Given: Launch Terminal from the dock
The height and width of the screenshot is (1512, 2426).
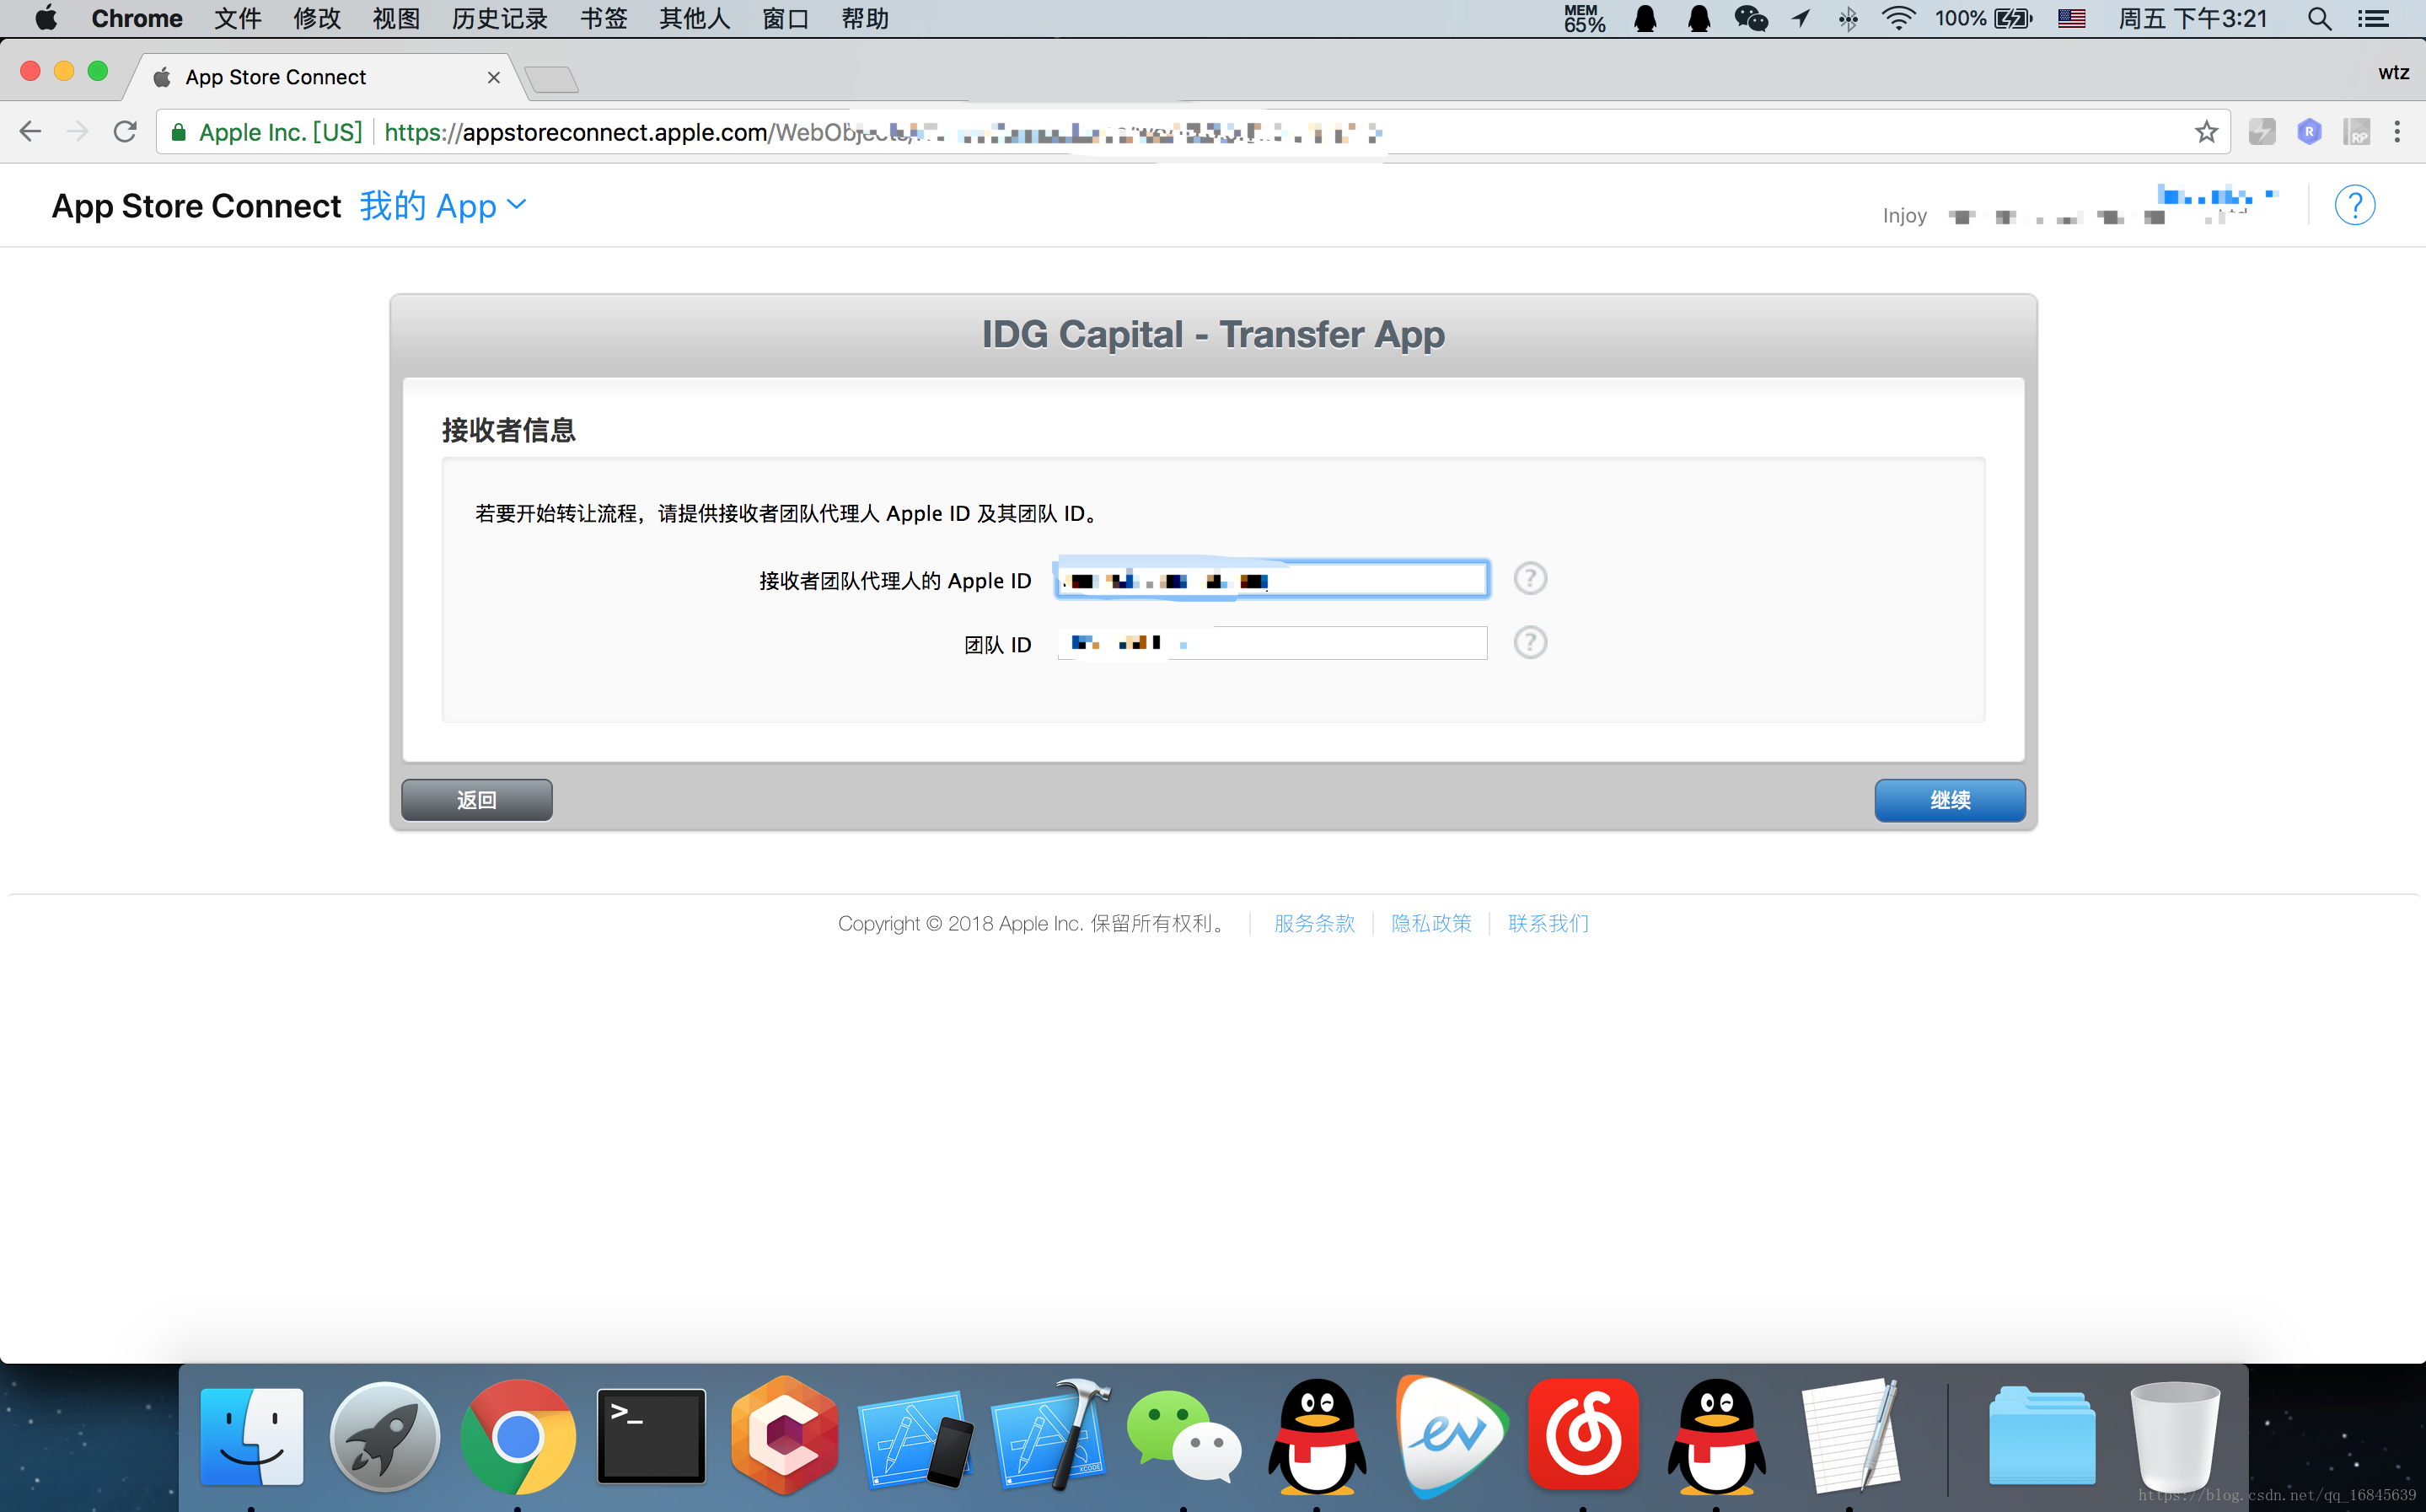Looking at the screenshot, I should 650,1439.
